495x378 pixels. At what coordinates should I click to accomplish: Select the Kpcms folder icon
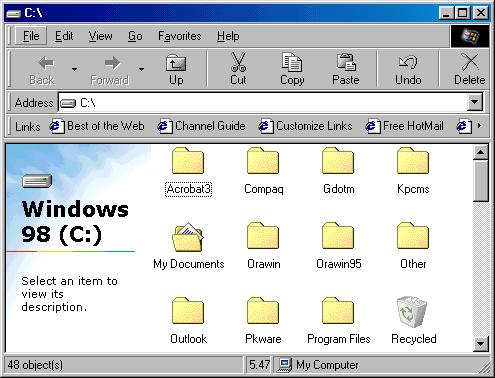pyautogui.click(x=413, y=161)
